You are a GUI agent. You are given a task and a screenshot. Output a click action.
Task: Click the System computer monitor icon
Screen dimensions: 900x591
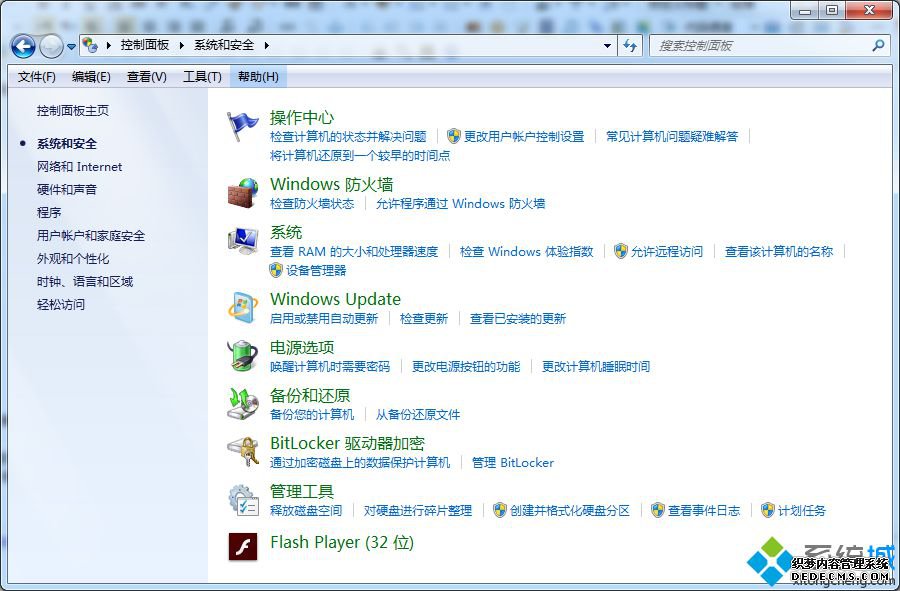point(243,241)
